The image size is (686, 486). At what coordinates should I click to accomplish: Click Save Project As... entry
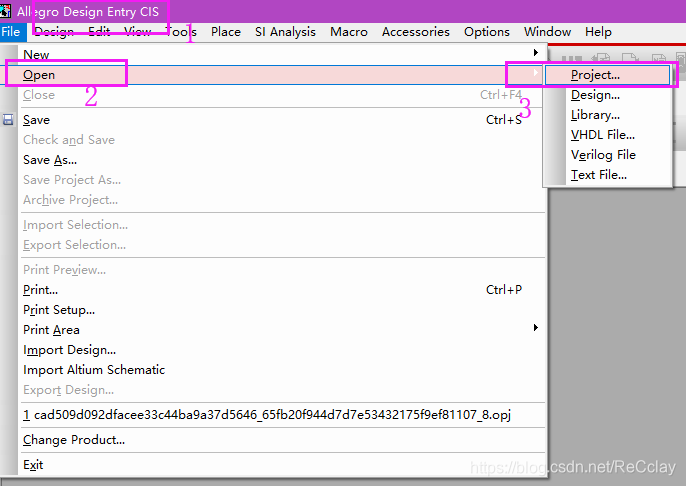[x=282, y=180]
